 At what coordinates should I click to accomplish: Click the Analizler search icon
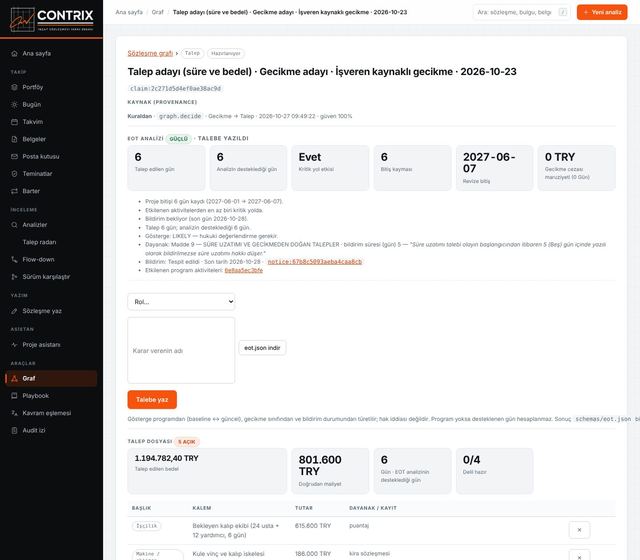14,224
